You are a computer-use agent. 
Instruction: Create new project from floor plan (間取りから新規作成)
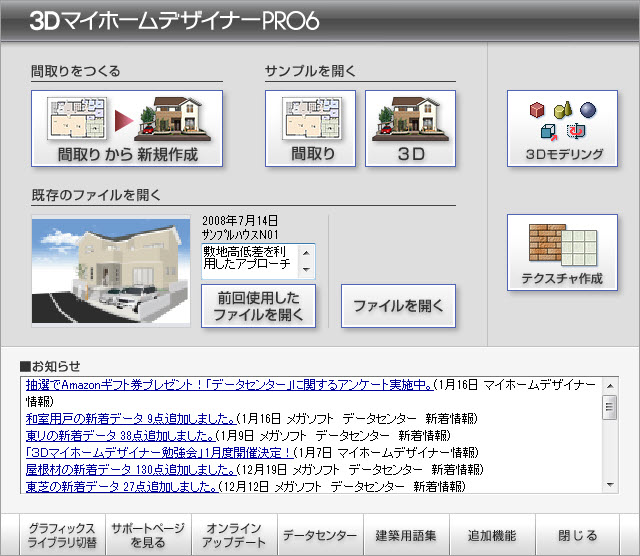tap(127, 129)
